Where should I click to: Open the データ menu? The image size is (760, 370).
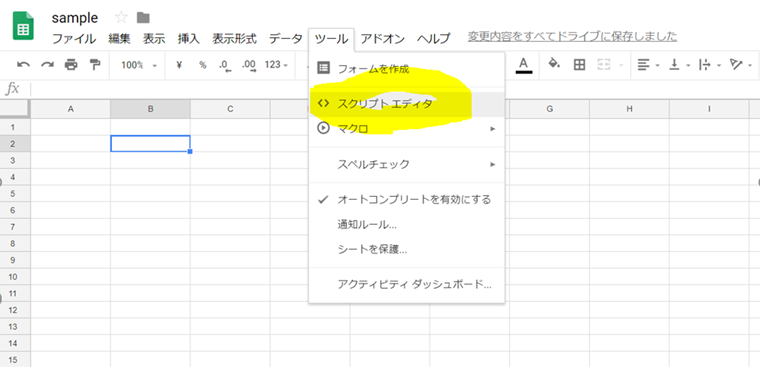pyautogui.click(x=285, y=39)
